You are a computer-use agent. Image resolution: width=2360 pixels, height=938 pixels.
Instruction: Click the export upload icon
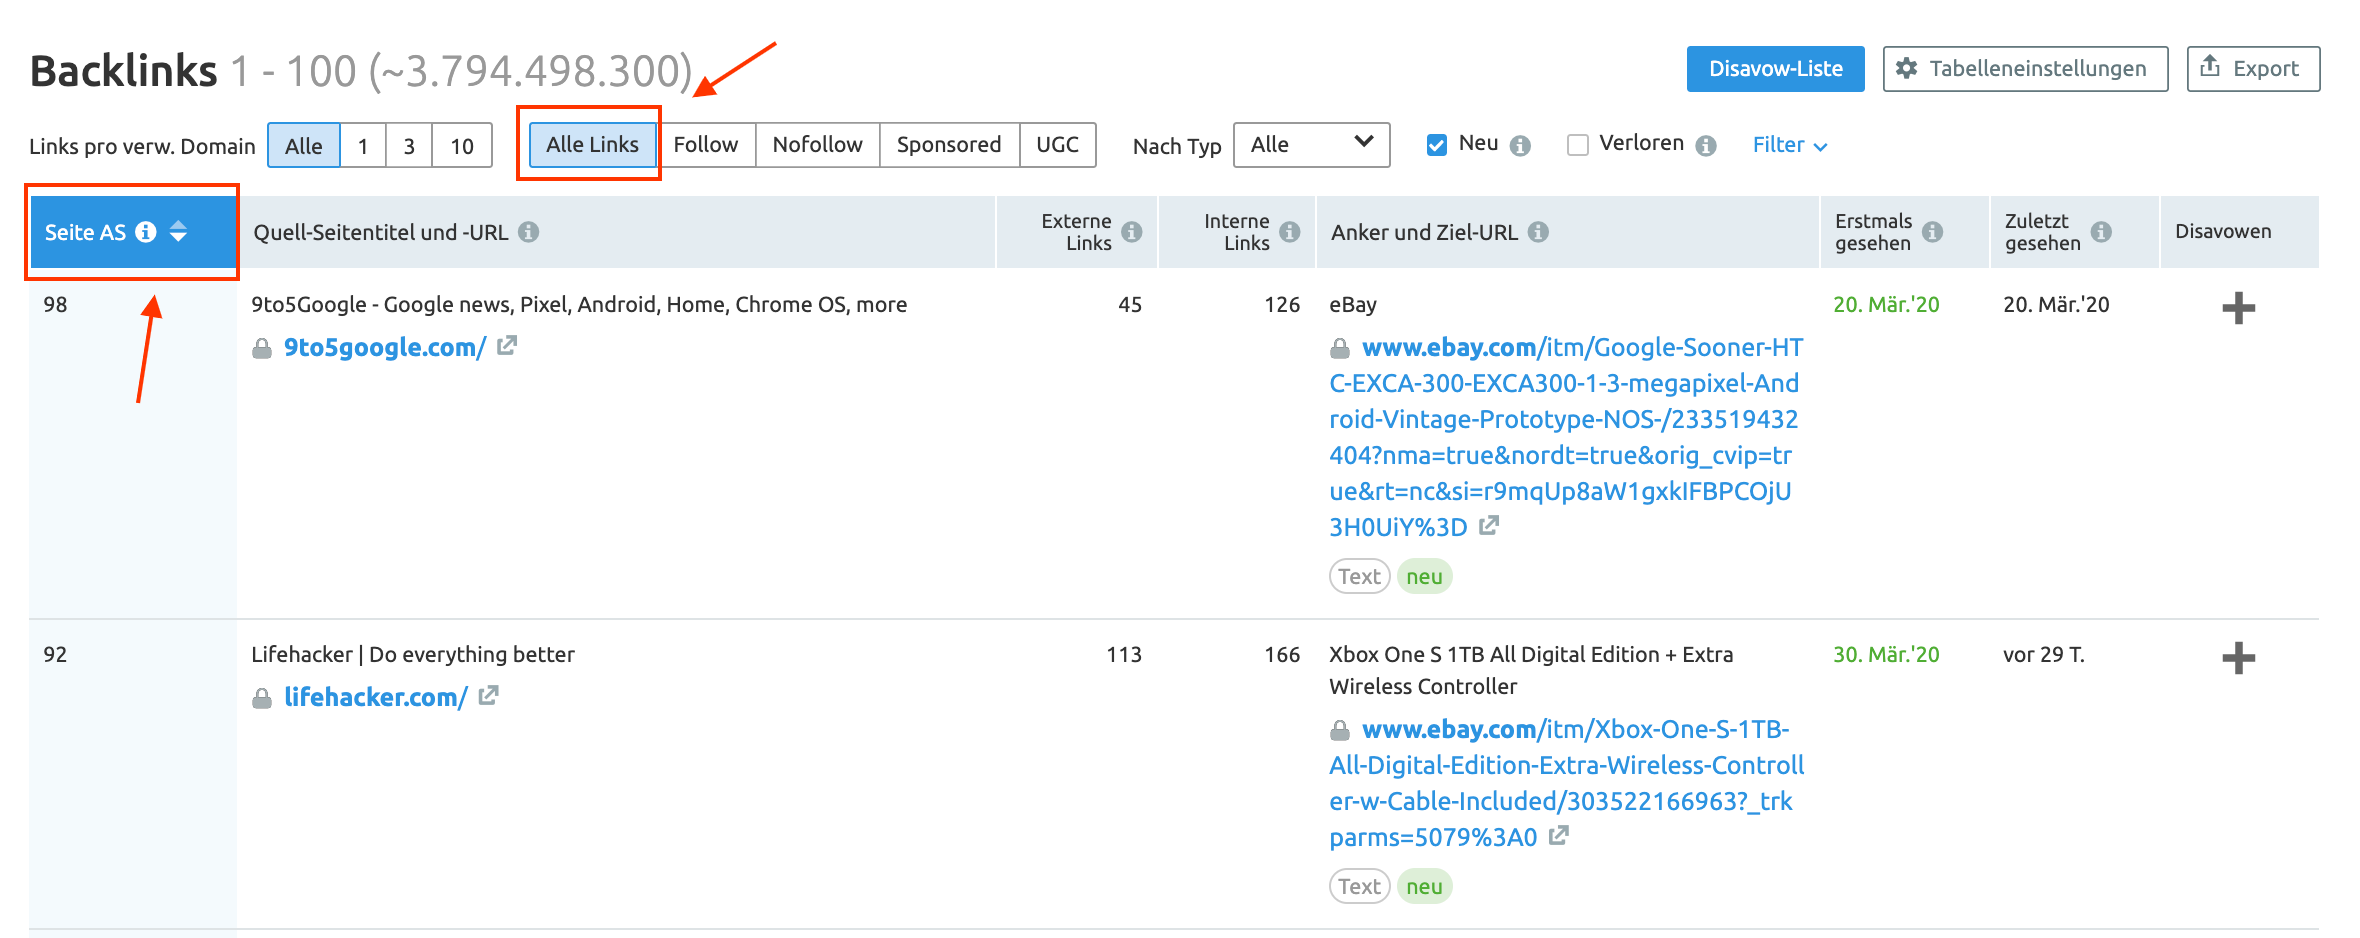pyautogui.click(x=2211, y=67)
